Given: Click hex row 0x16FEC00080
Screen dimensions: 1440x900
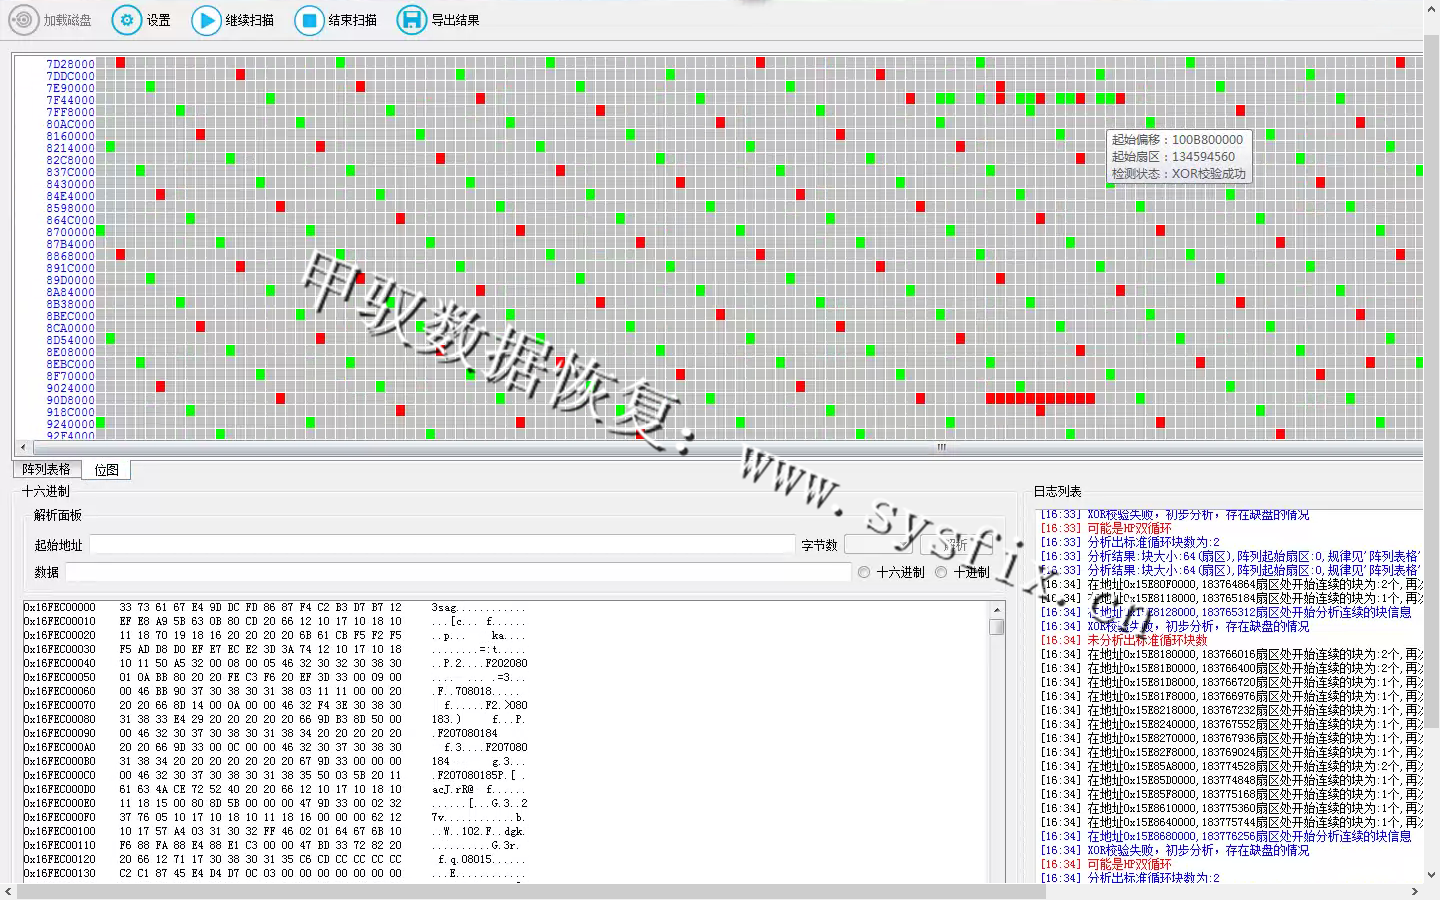Looking at the screenshot, I should (275, 719).
